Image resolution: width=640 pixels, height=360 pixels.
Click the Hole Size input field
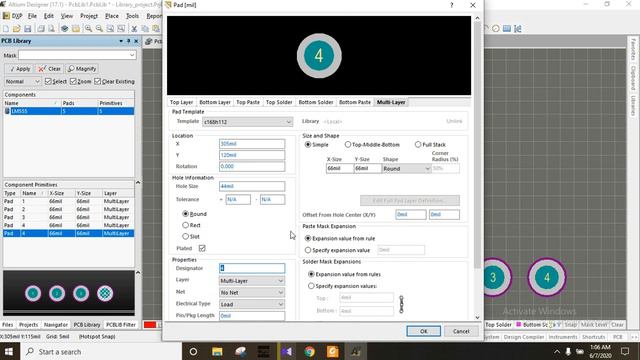coord(252,186)
